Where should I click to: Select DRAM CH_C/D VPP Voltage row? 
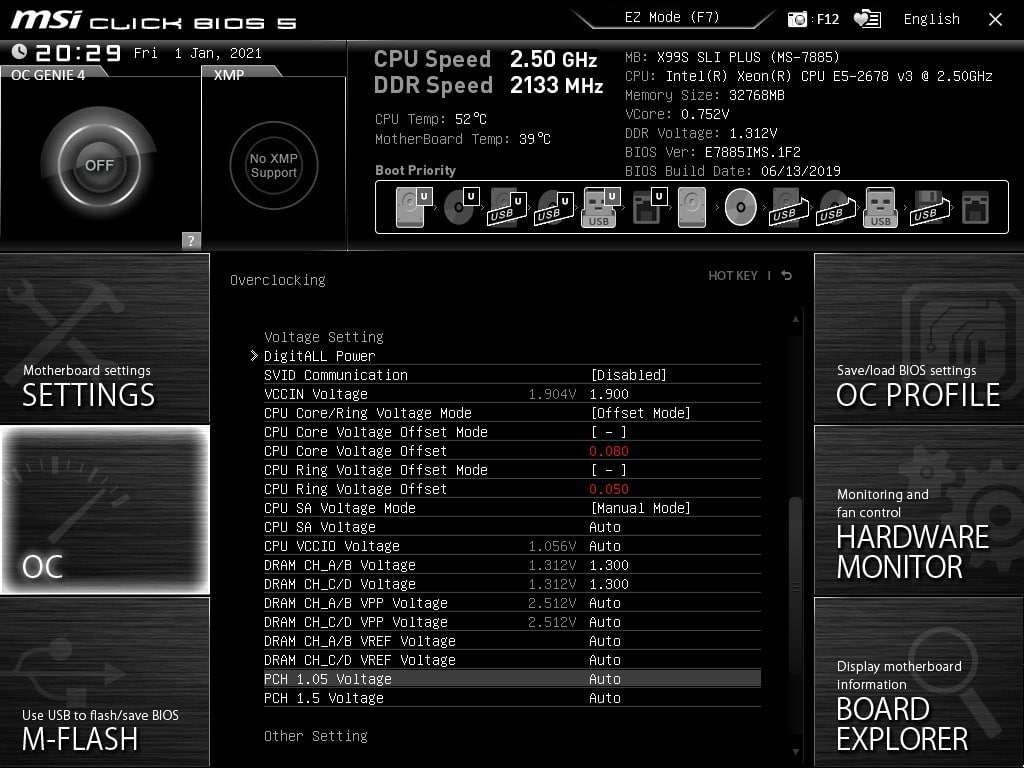click(512, 622)
